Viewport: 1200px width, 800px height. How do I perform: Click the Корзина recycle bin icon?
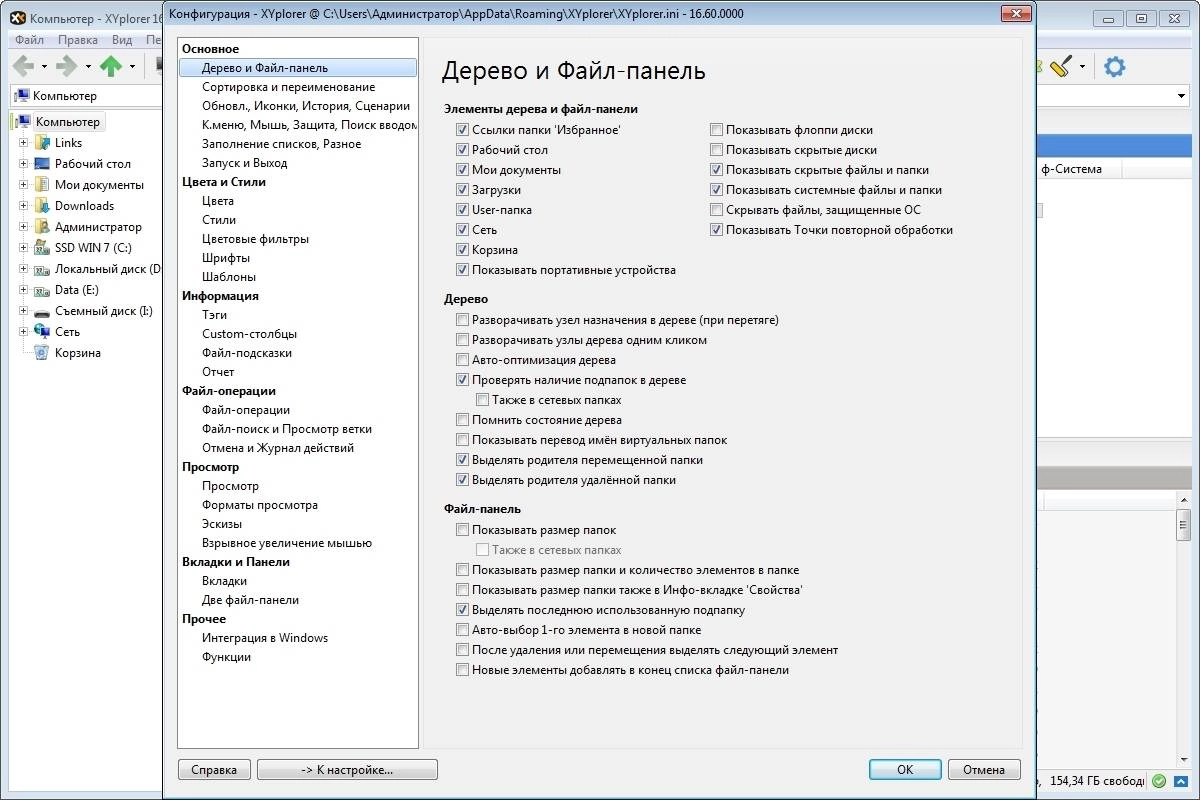point(42,353)
